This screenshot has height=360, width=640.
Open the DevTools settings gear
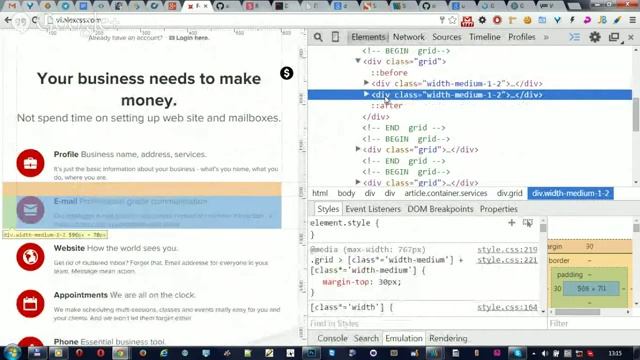pyautogui.click(x=595, y=37)
